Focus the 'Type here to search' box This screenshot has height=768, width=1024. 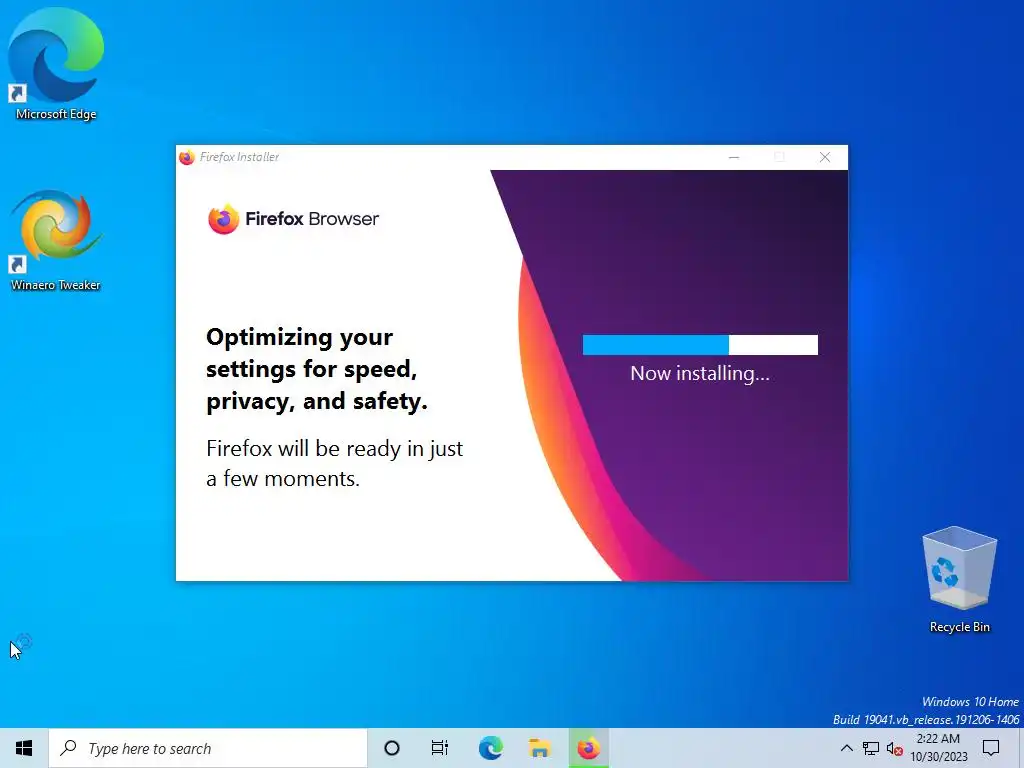point(208,748)
